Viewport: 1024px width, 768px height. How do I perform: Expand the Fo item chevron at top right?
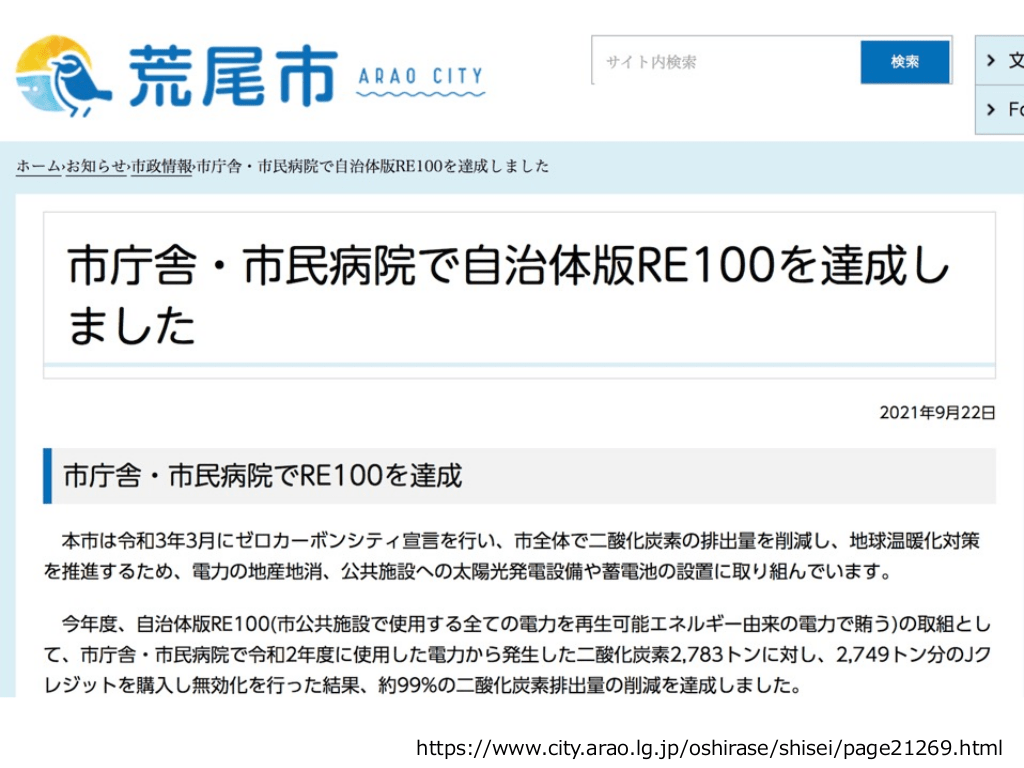coord(990,109)
